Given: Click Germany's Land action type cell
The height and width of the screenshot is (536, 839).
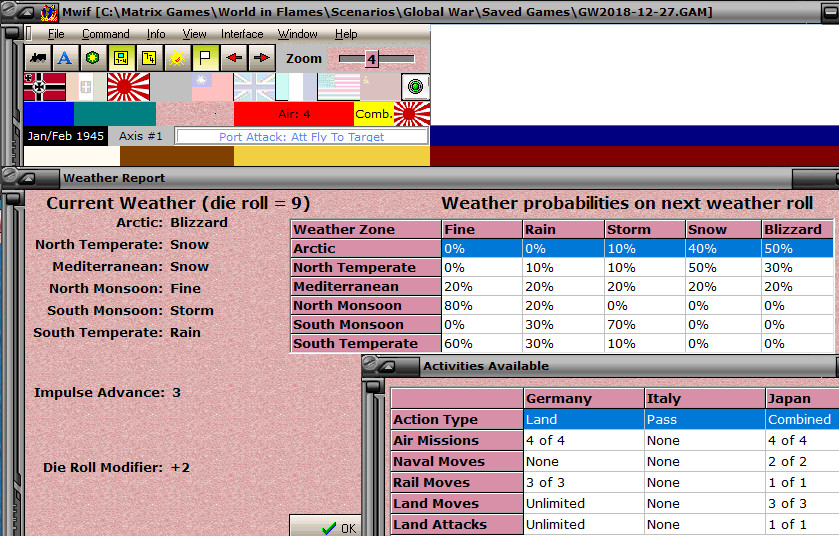Looking at the screenshot, I should tap(584, 419).
